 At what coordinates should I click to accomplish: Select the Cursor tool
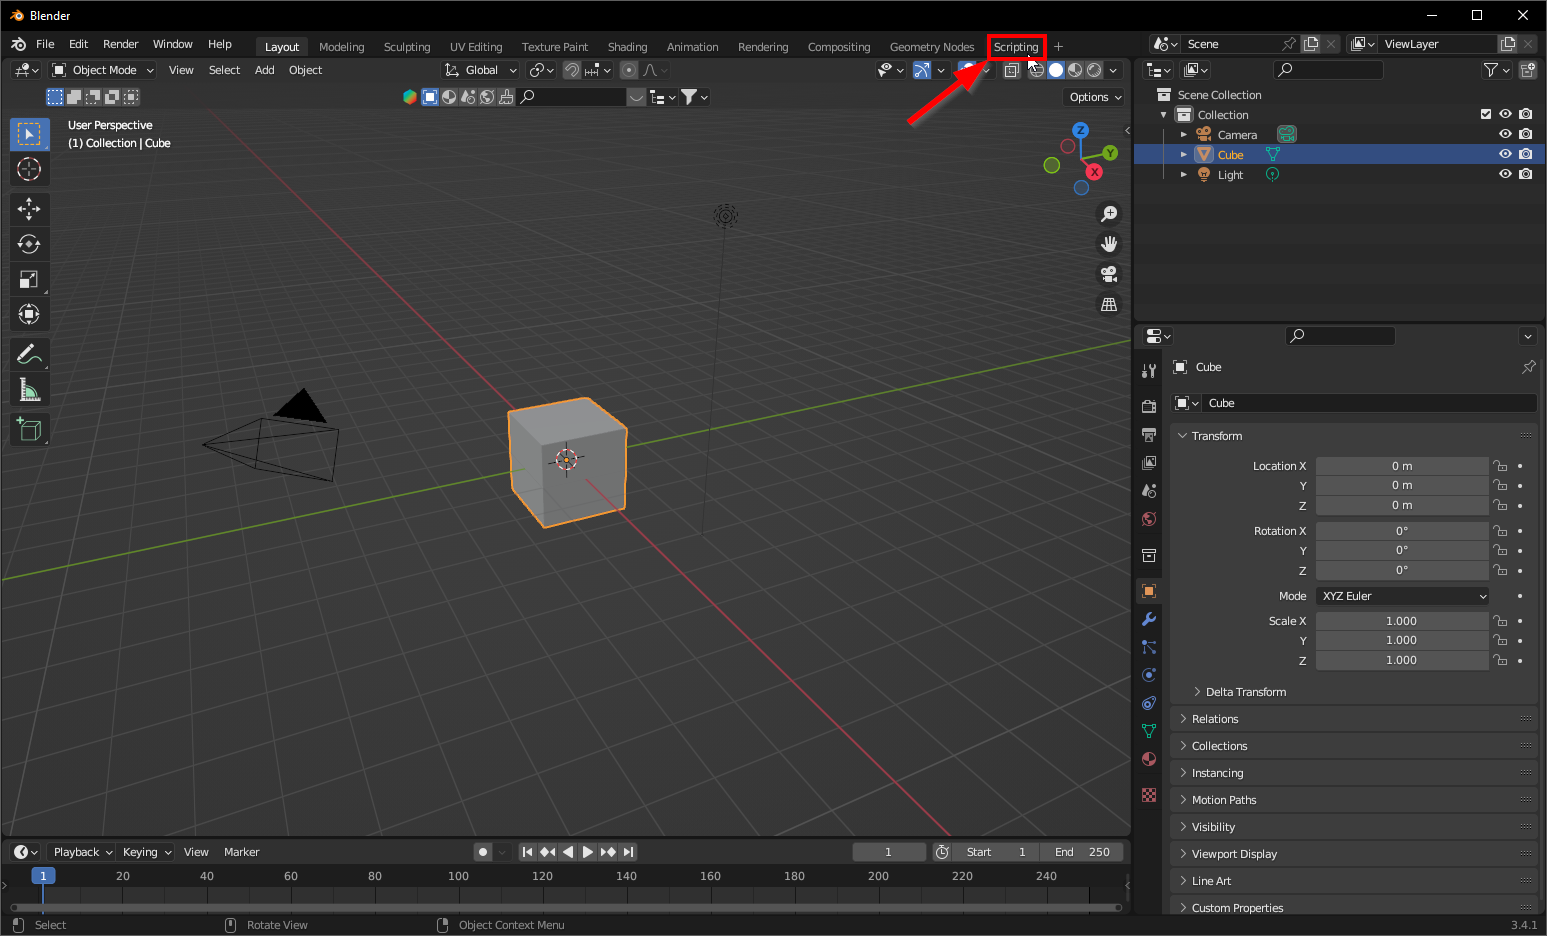click(29, 169)
